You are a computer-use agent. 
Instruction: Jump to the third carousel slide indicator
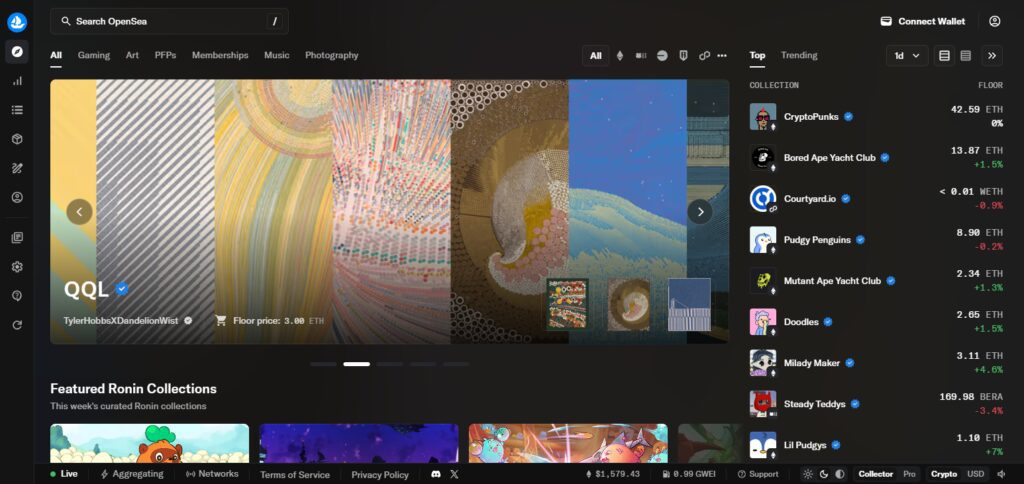click(390, 364)
